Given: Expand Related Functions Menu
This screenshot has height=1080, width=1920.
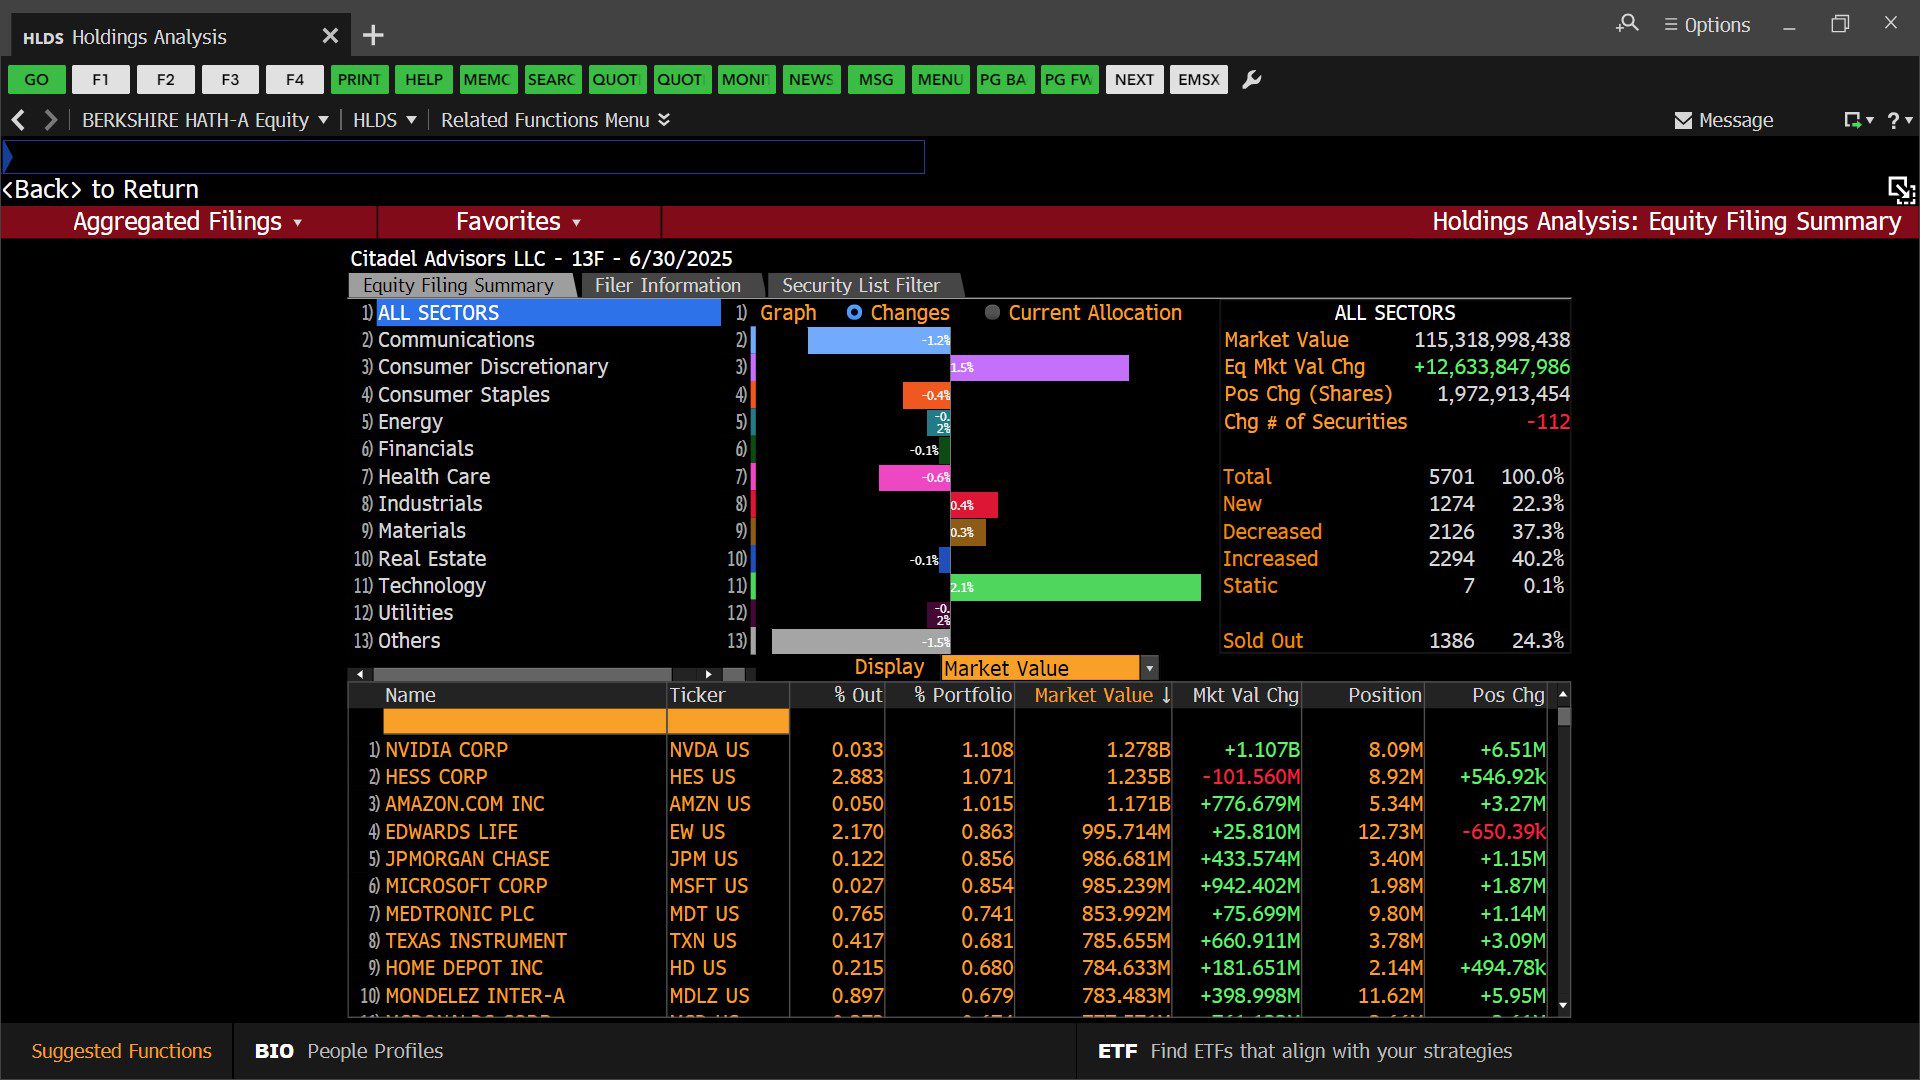Looking at the screenshot, I should (555, 120).
